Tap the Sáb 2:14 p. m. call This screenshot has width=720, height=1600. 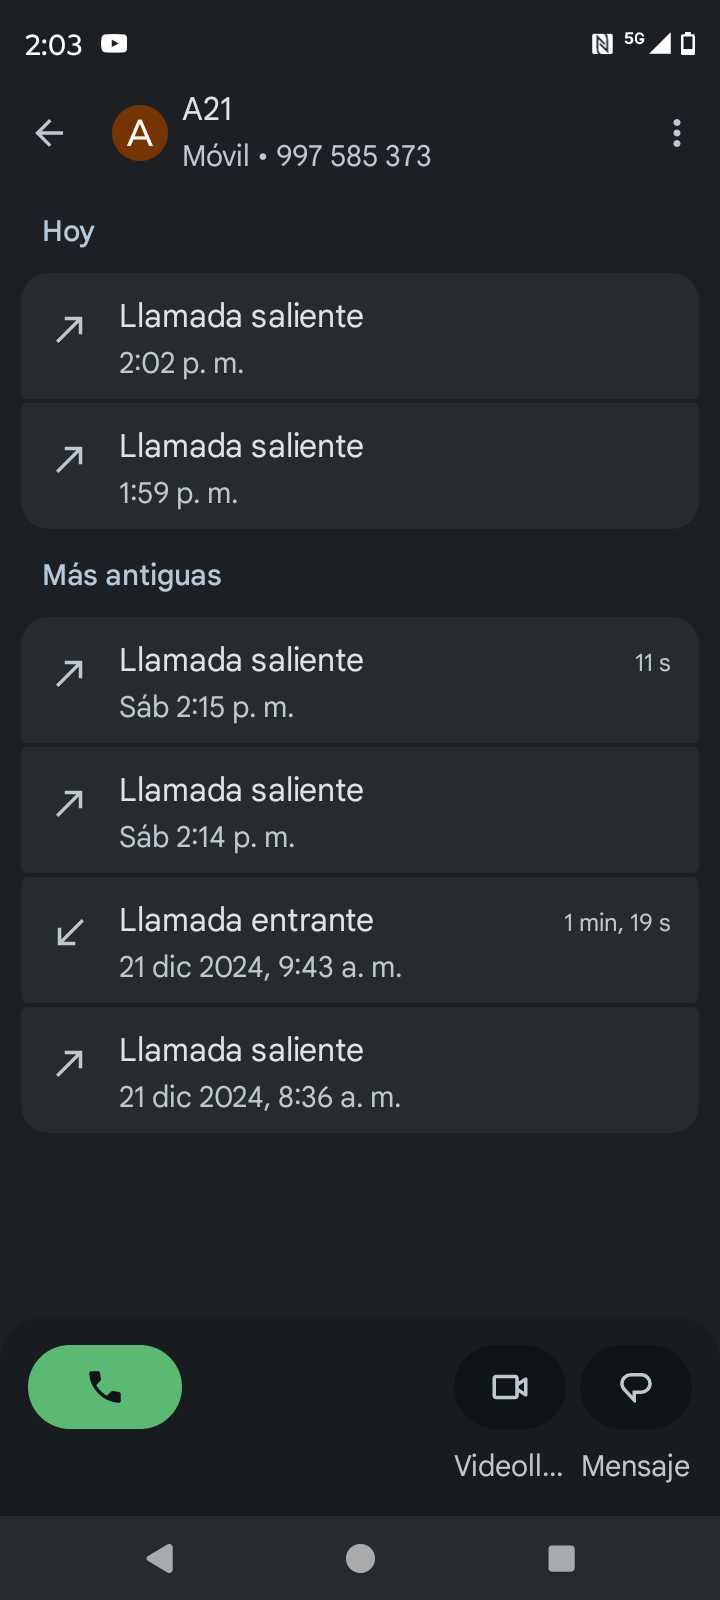360,811
